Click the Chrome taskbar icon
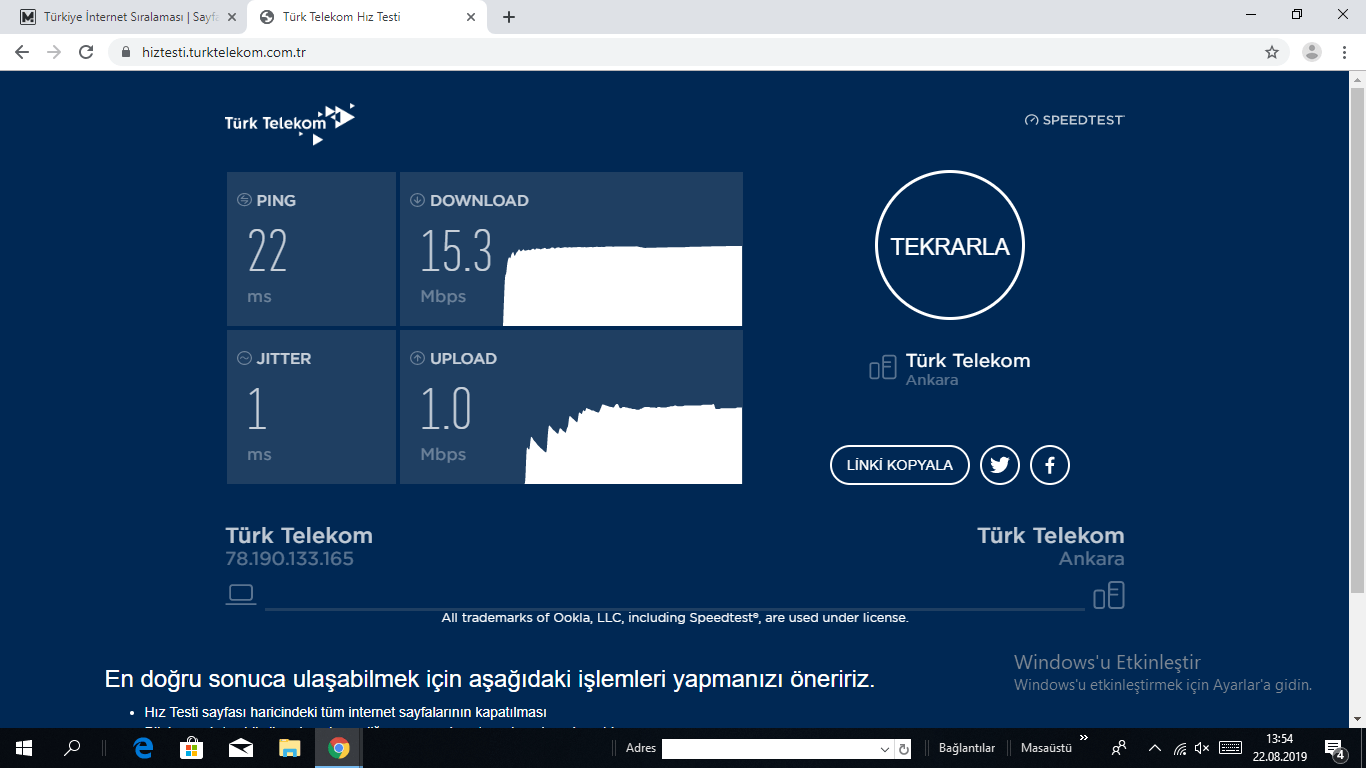 pos(339,748)
